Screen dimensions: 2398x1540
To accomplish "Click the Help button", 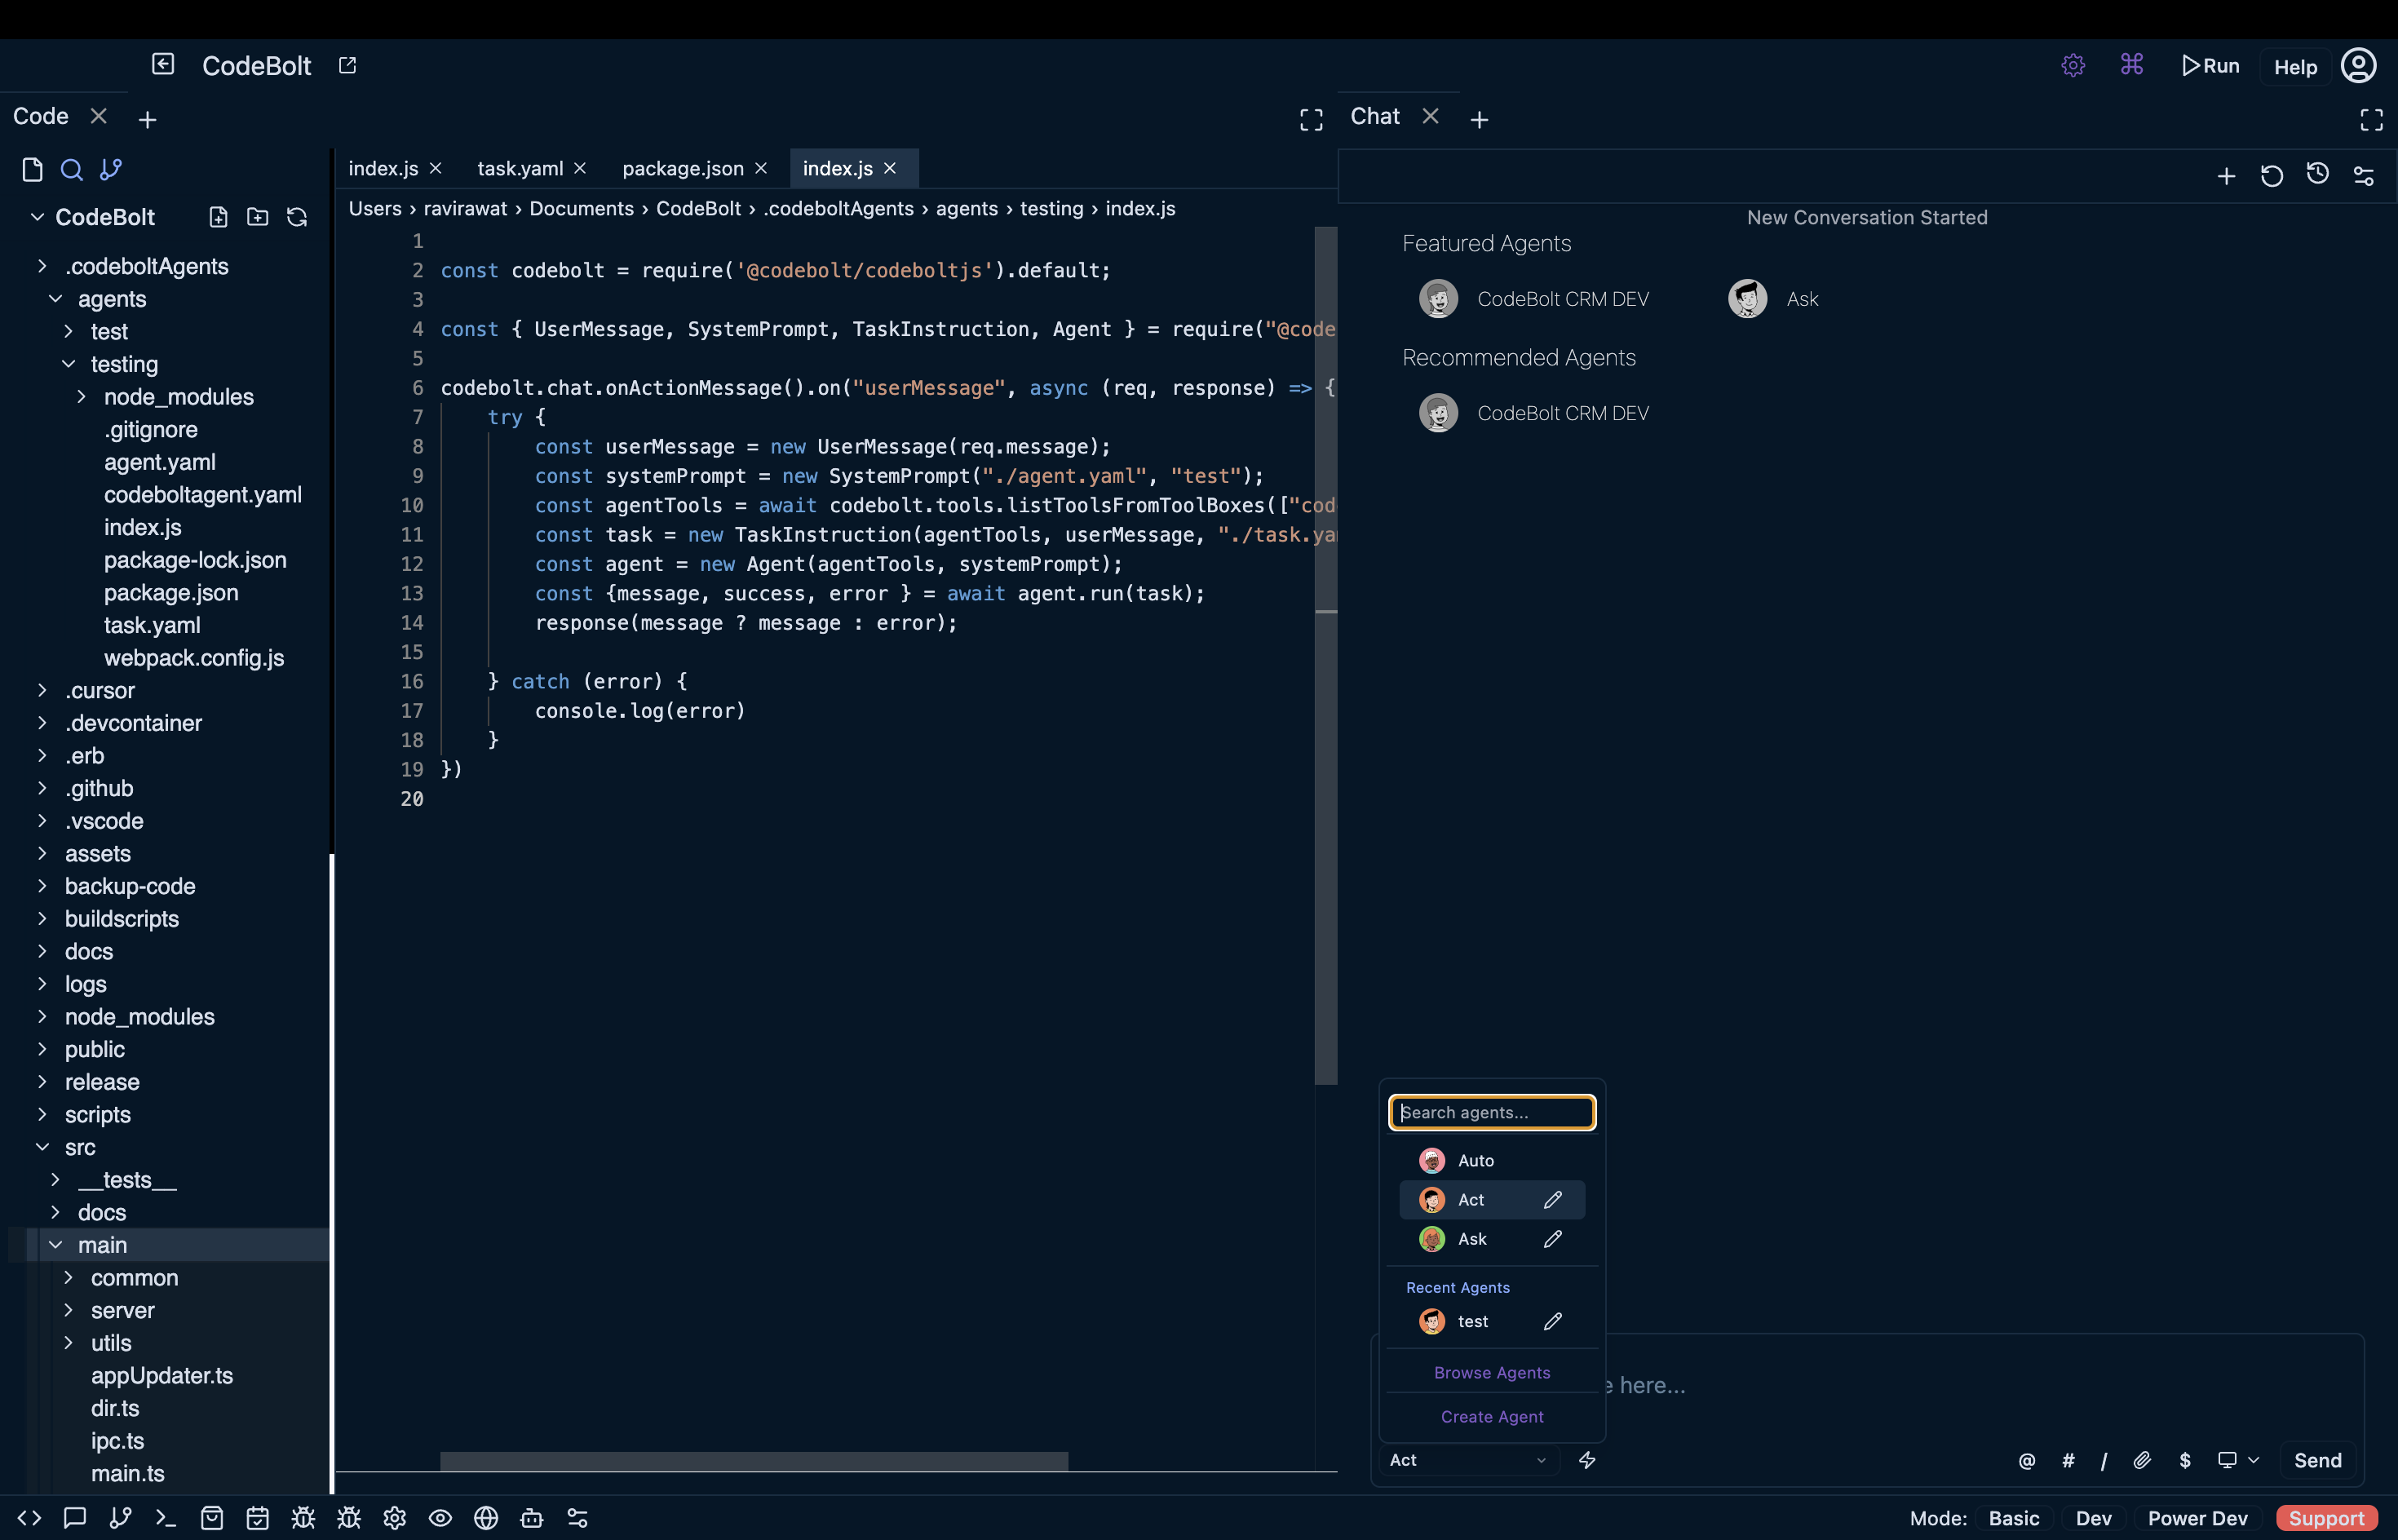I will tap(2295, 67).
